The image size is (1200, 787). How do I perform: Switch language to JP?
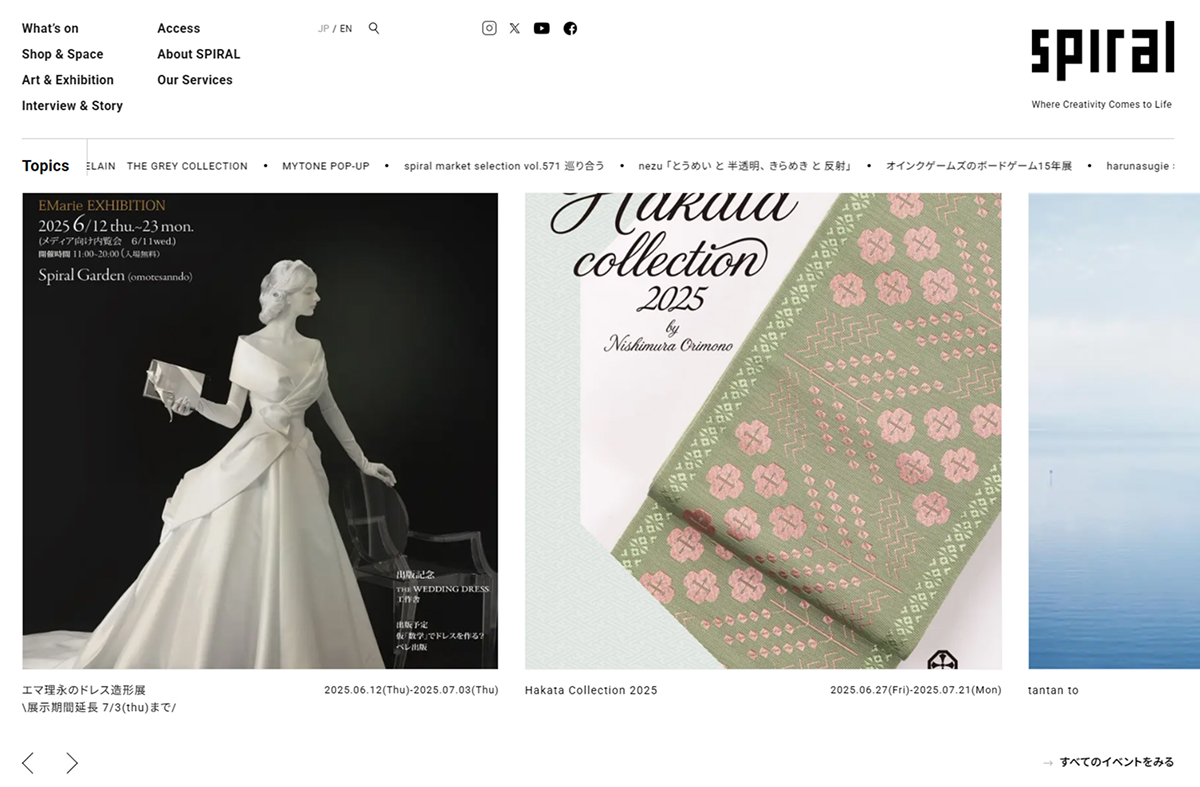click(323, 29)
